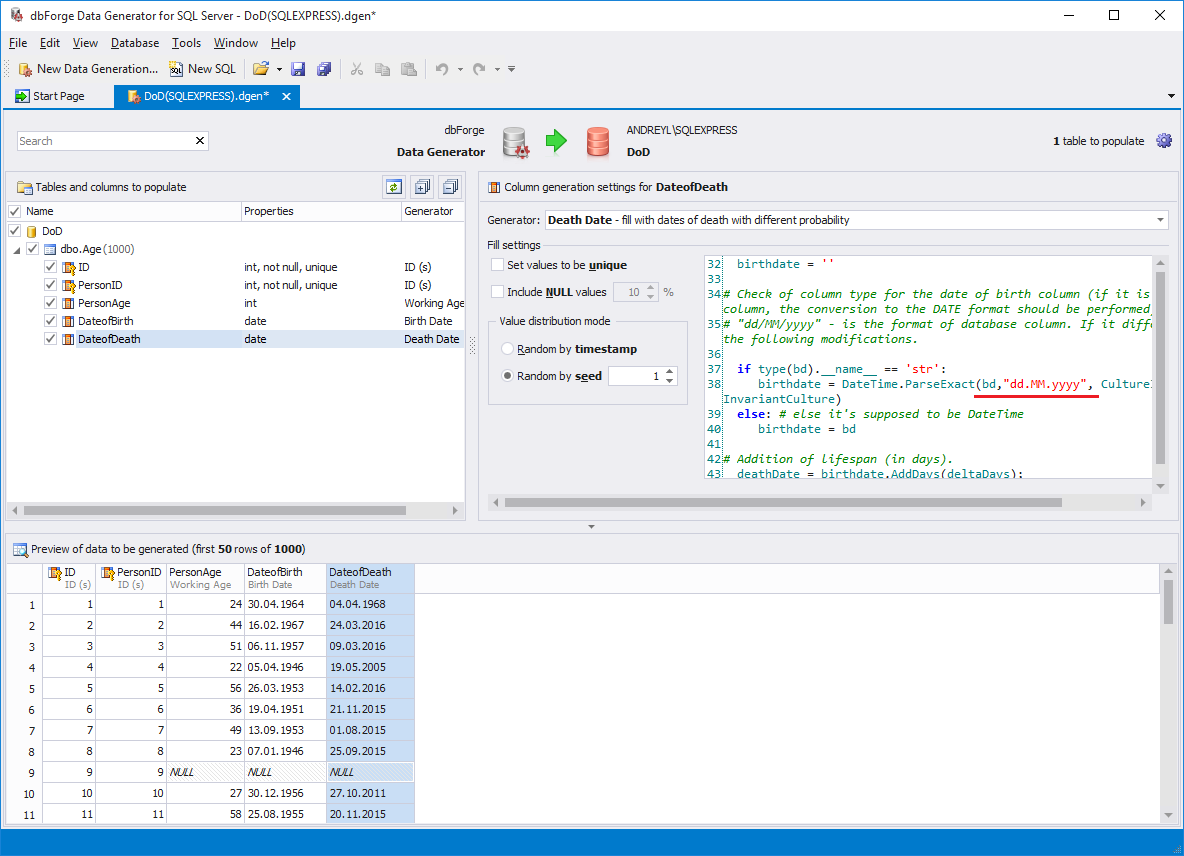Uncheck the DateofBirth column checkbox

pyautogui.click(x=51, y=321)
